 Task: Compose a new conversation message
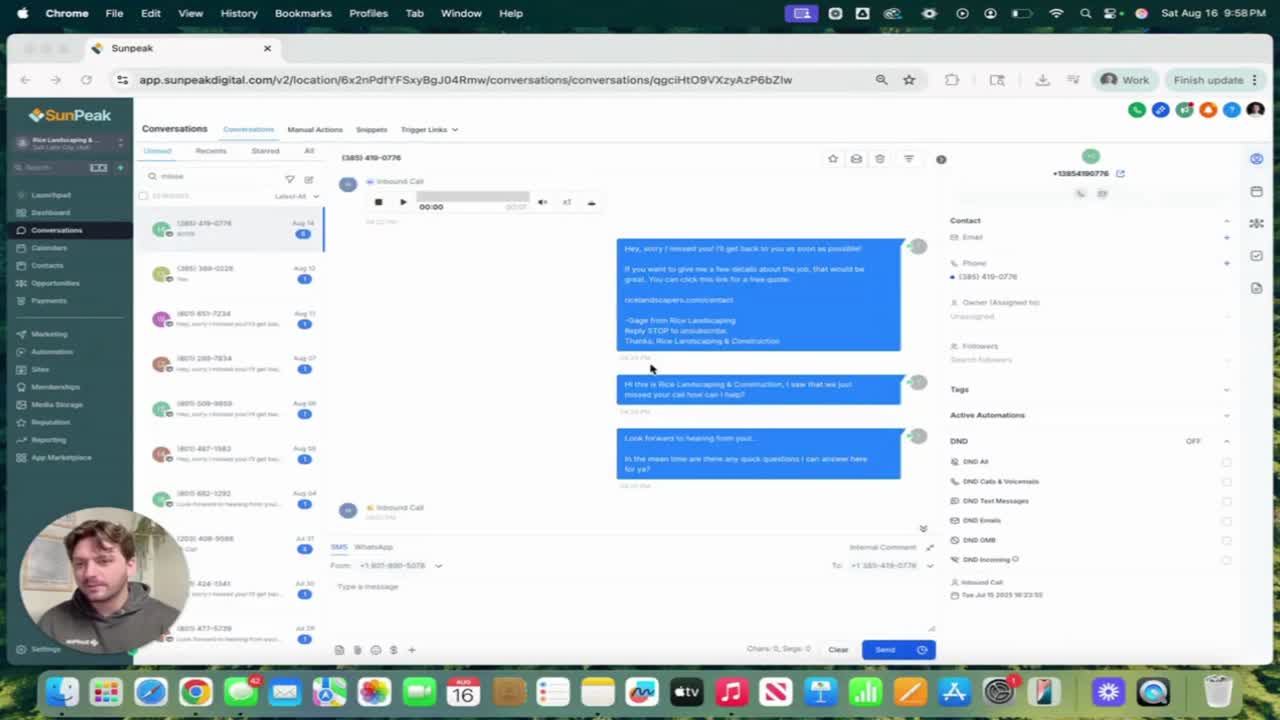tap(309, 179)
